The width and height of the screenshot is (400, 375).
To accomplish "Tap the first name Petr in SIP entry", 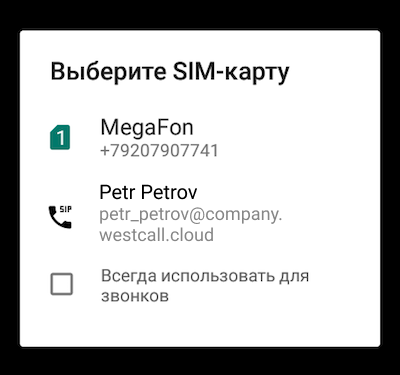I will coord(117,192).
